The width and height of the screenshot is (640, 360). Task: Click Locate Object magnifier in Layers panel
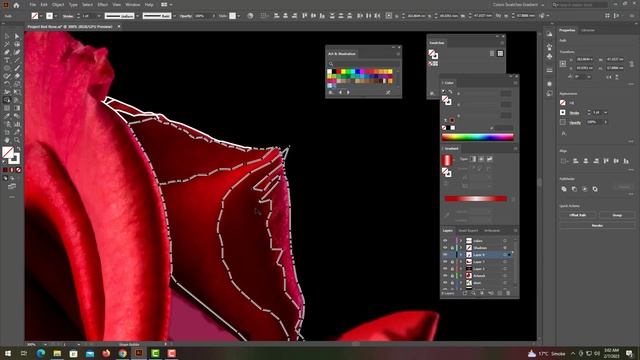(x=473, y=293)
